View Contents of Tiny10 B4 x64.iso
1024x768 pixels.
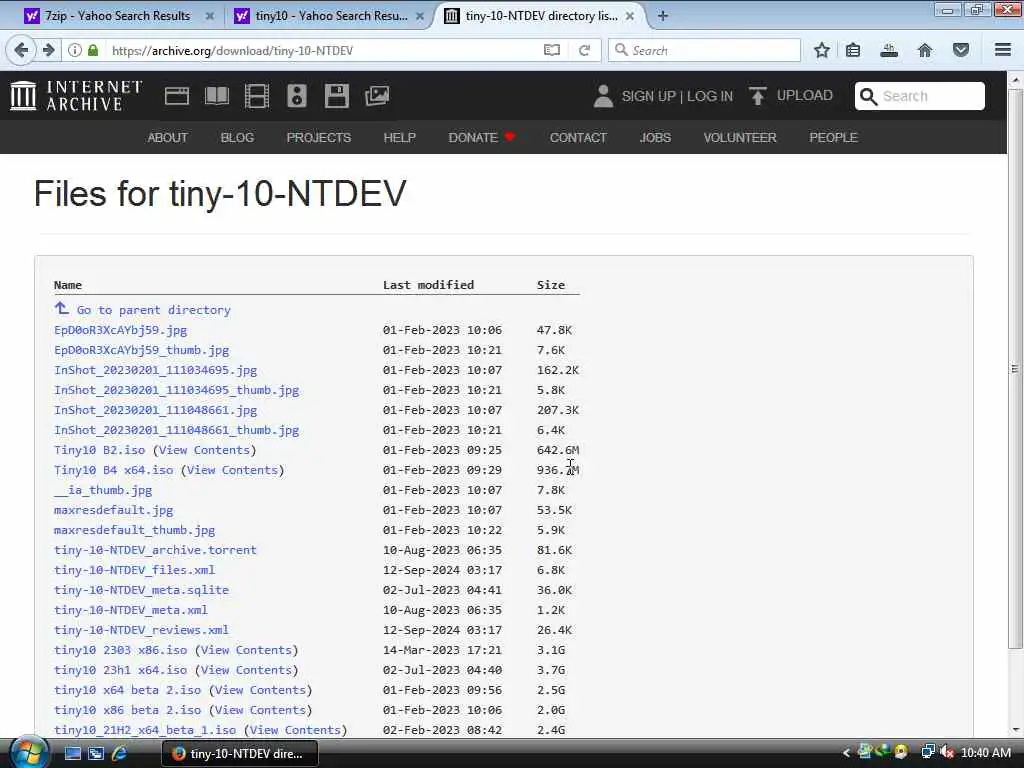[232, 470]
